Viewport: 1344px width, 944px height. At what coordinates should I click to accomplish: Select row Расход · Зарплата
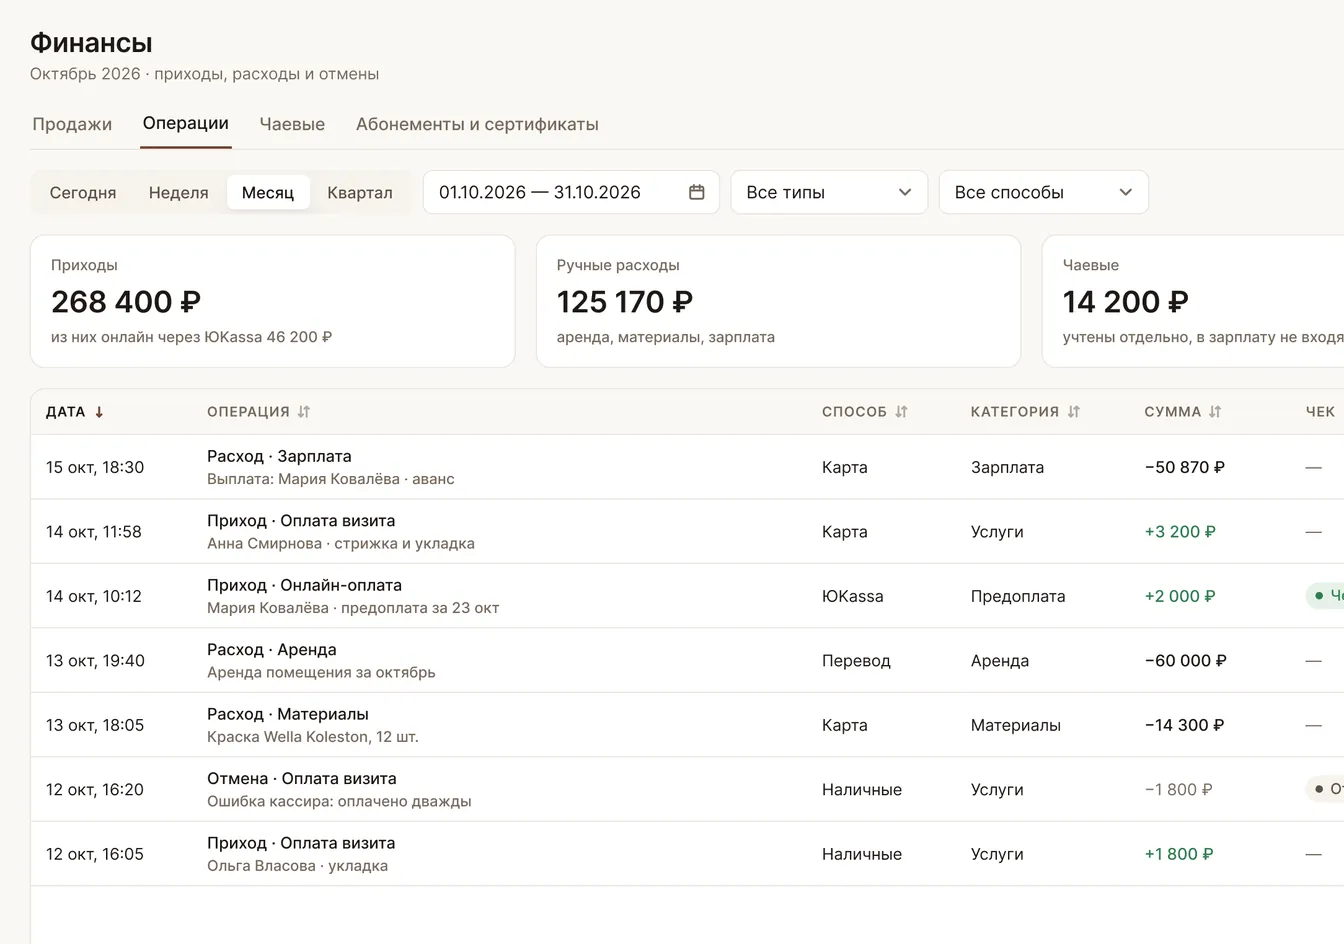tap(687, 467)
